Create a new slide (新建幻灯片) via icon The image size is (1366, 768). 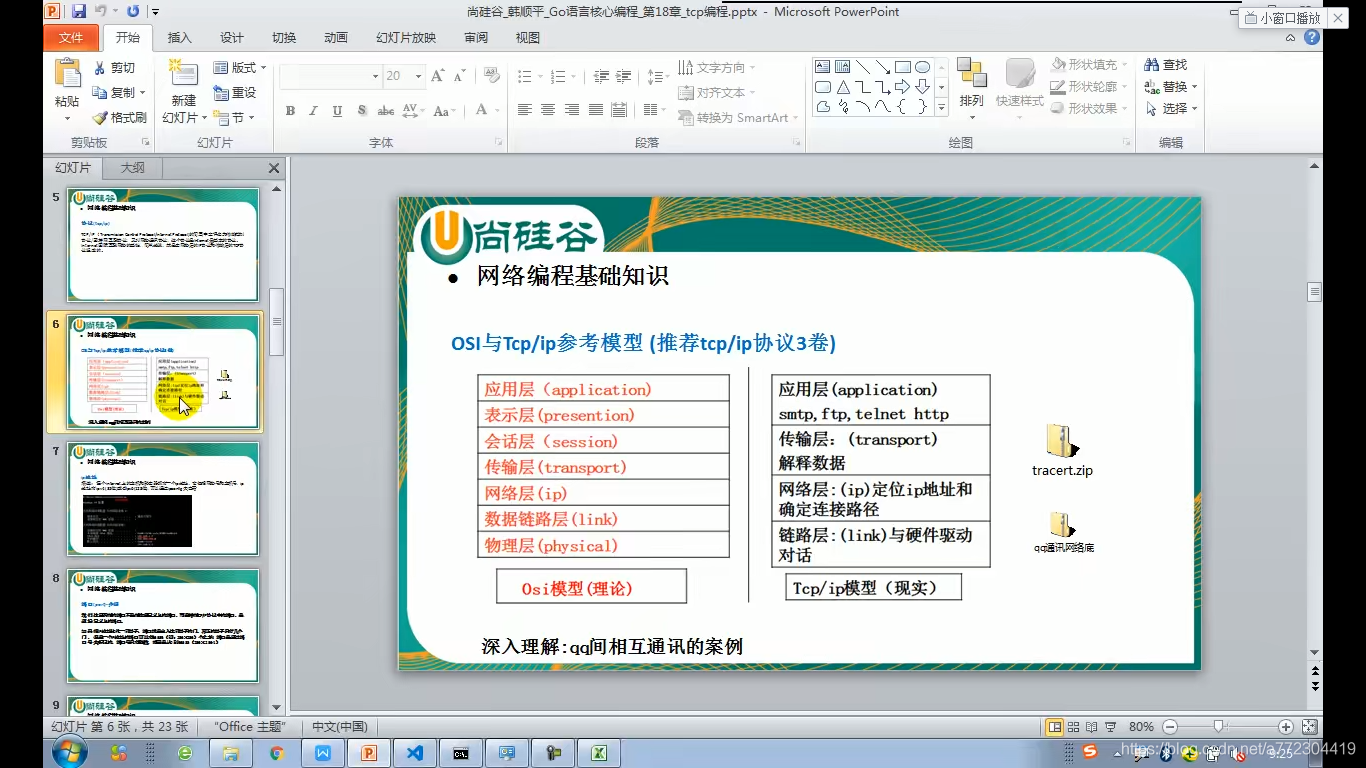tap(183, 72)
